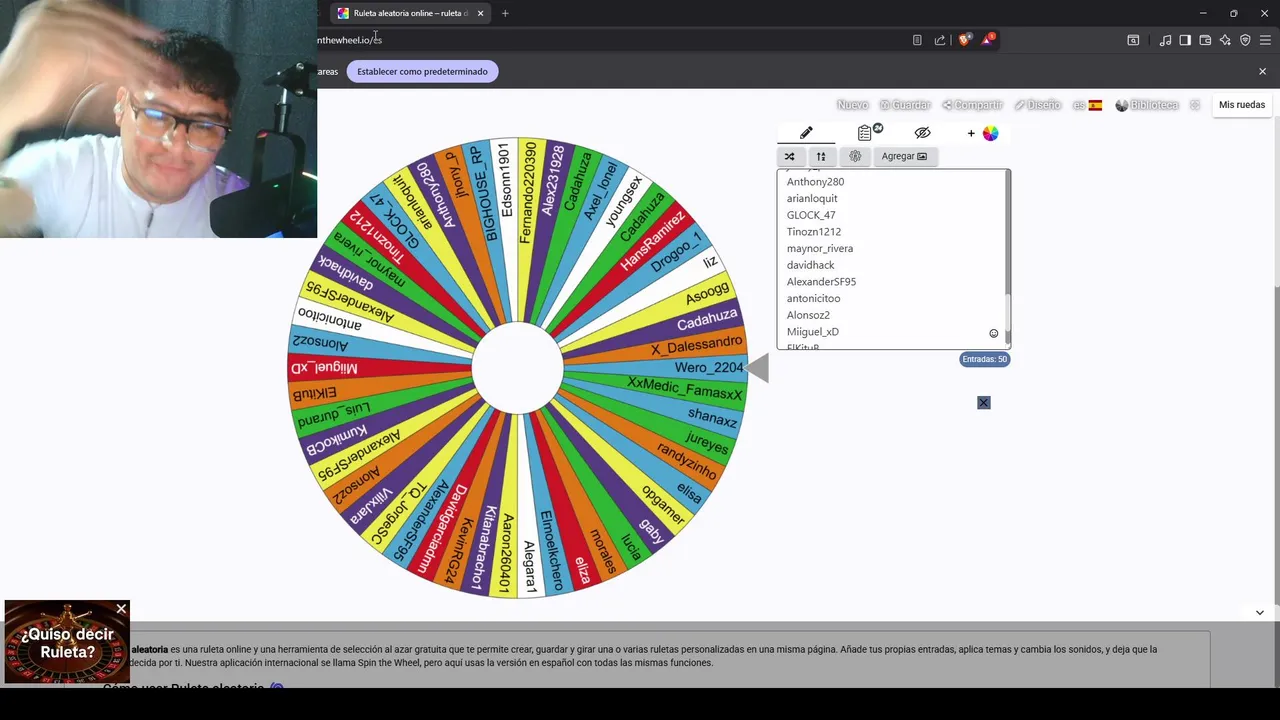The image size is (1280, 720).
Task: Dismiss the default browser notification bar
Action: [x=1262, y=71]
